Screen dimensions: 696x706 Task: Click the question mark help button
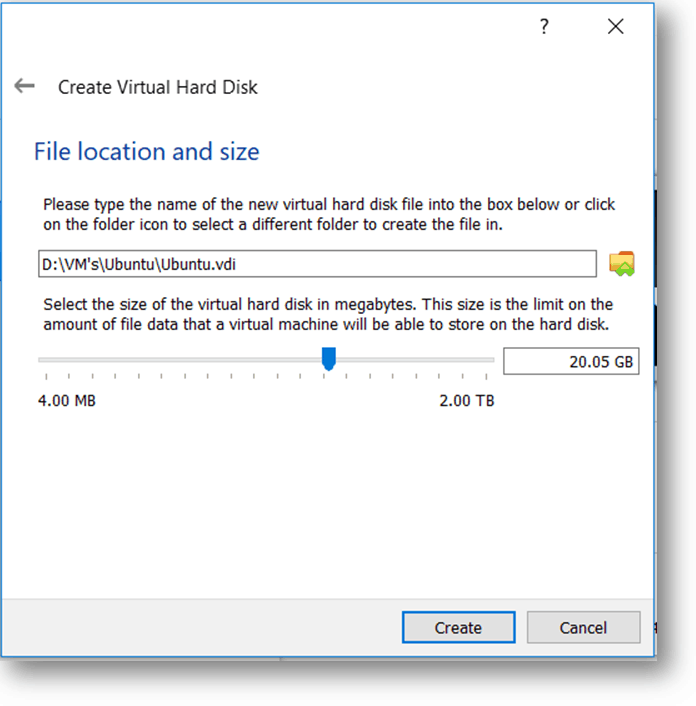coord(544,27)
